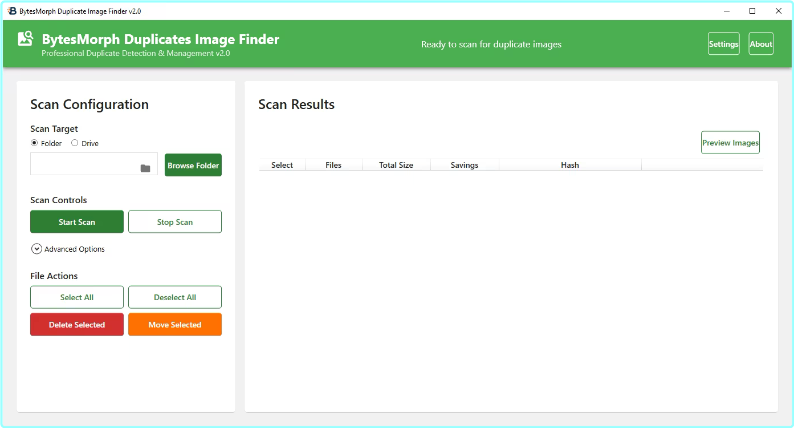Open the Settings button in header
794x428 pixels.
pyautogui.click(x=723, y=44)
